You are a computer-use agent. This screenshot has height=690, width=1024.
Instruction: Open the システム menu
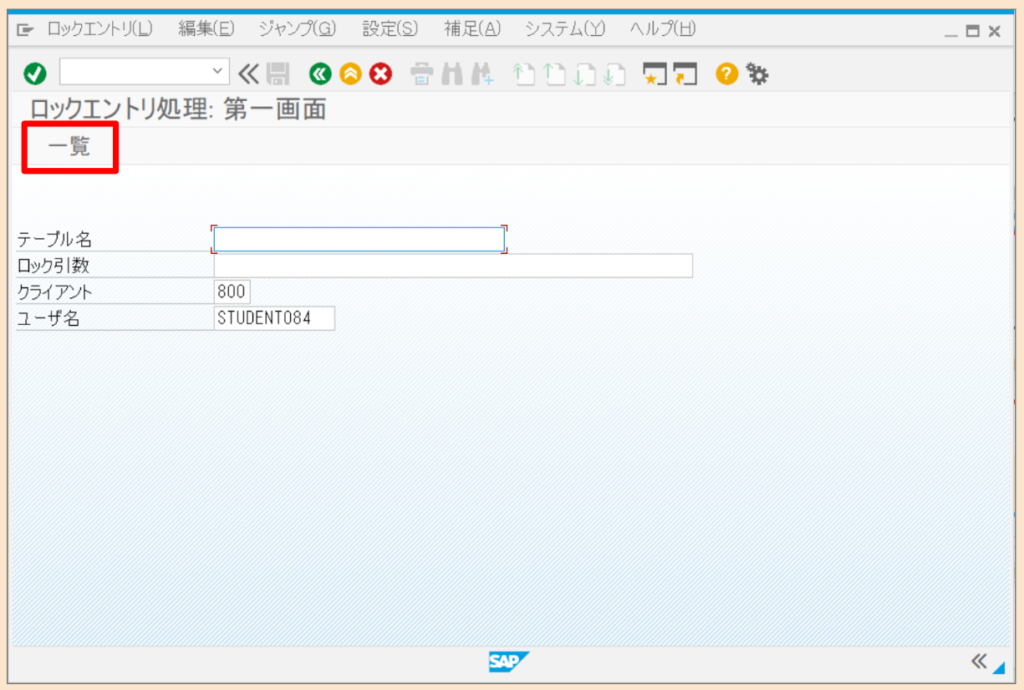[x=563, y=29]
